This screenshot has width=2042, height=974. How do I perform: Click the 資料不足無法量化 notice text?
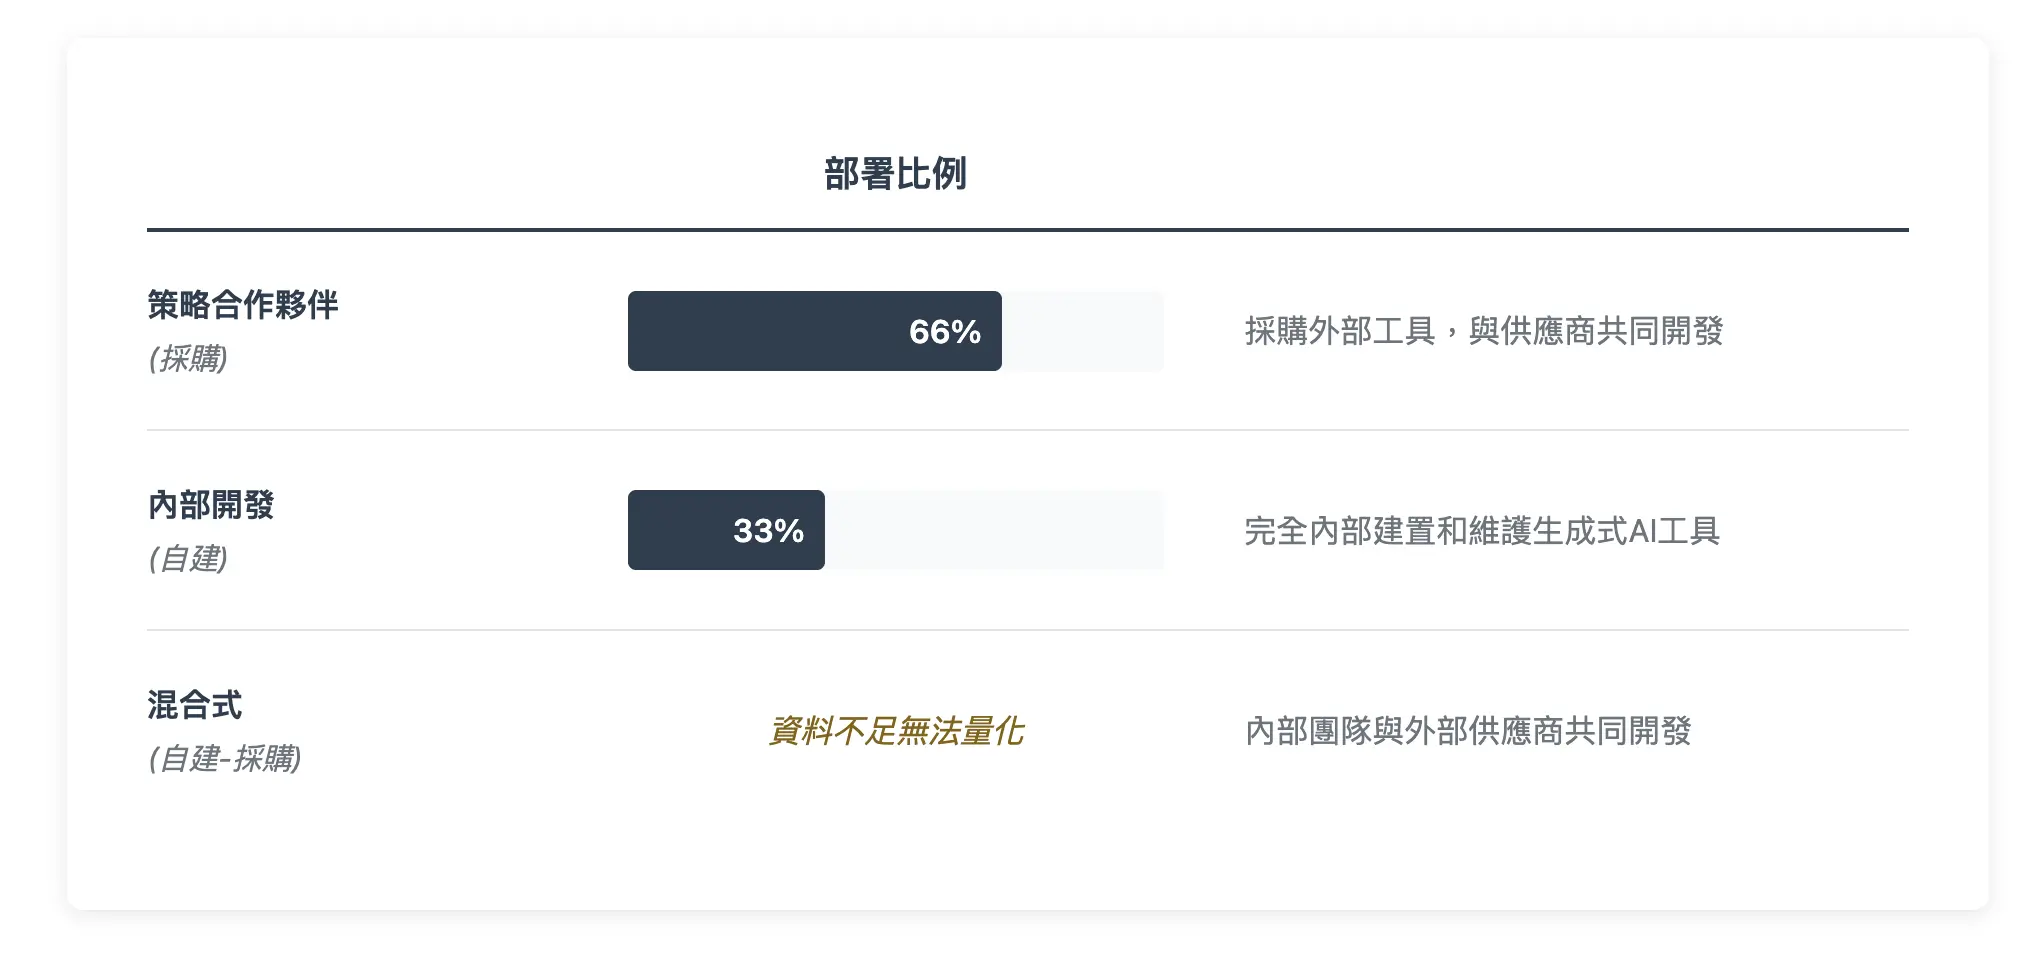[x=895, y=731]
